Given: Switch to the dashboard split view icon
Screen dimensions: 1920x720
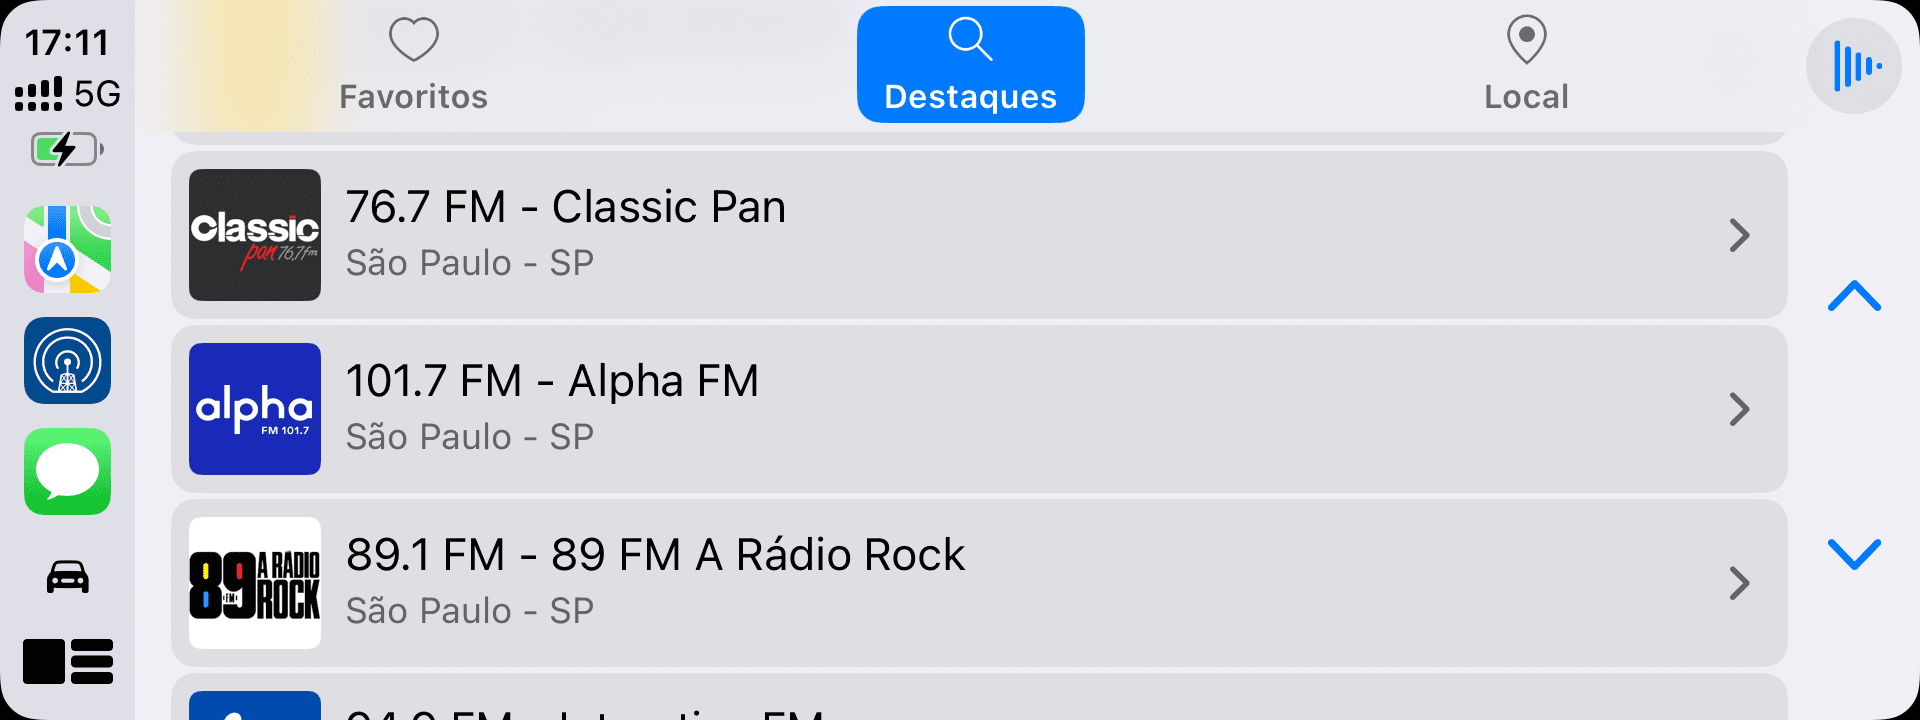Looking at the screenshot, I should [67, 661].
